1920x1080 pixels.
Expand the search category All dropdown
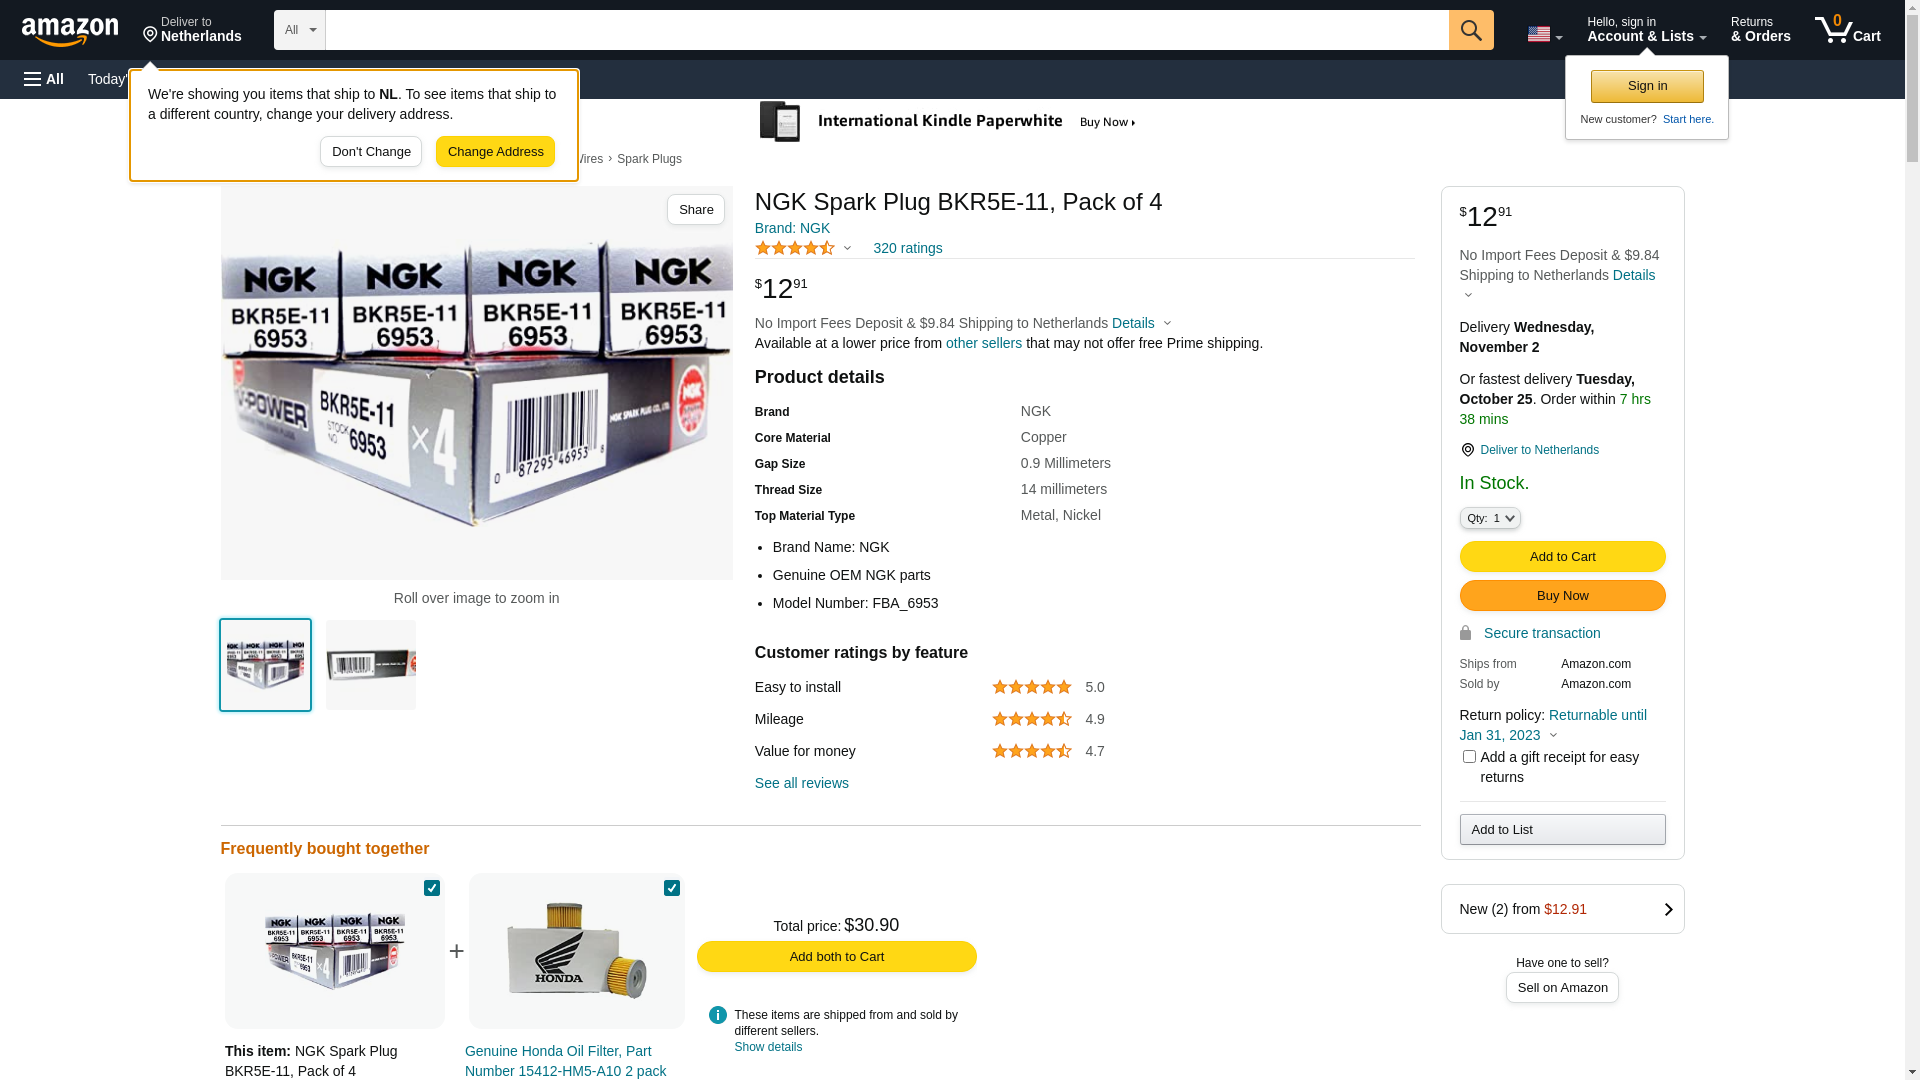pos(299,30)
